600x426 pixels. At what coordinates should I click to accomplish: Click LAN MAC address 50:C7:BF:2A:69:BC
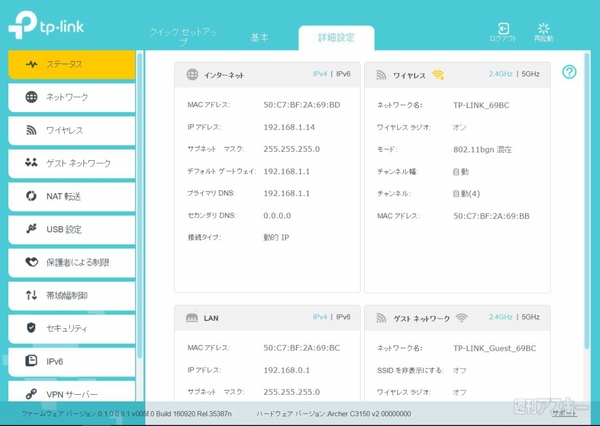click(x=302, y=348)
